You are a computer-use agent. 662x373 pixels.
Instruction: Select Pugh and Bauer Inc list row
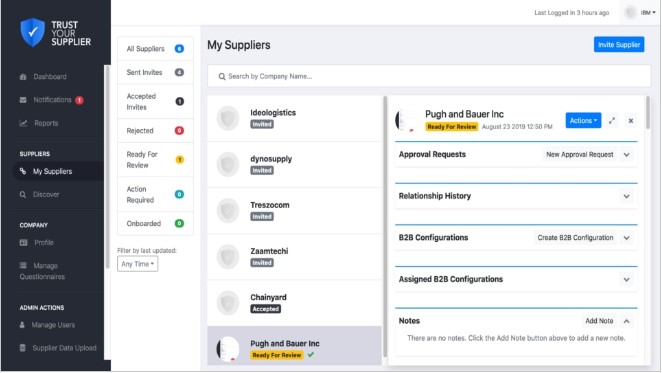pyautogui.click(x=295, y=346)
